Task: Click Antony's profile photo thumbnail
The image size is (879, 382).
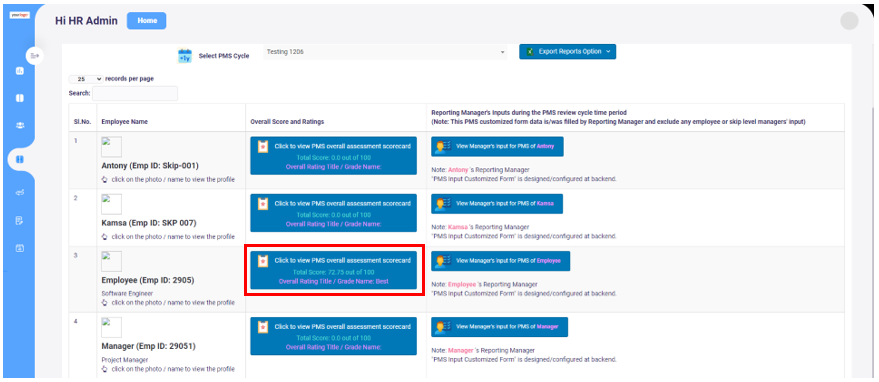Action: (x=111, y=147)
